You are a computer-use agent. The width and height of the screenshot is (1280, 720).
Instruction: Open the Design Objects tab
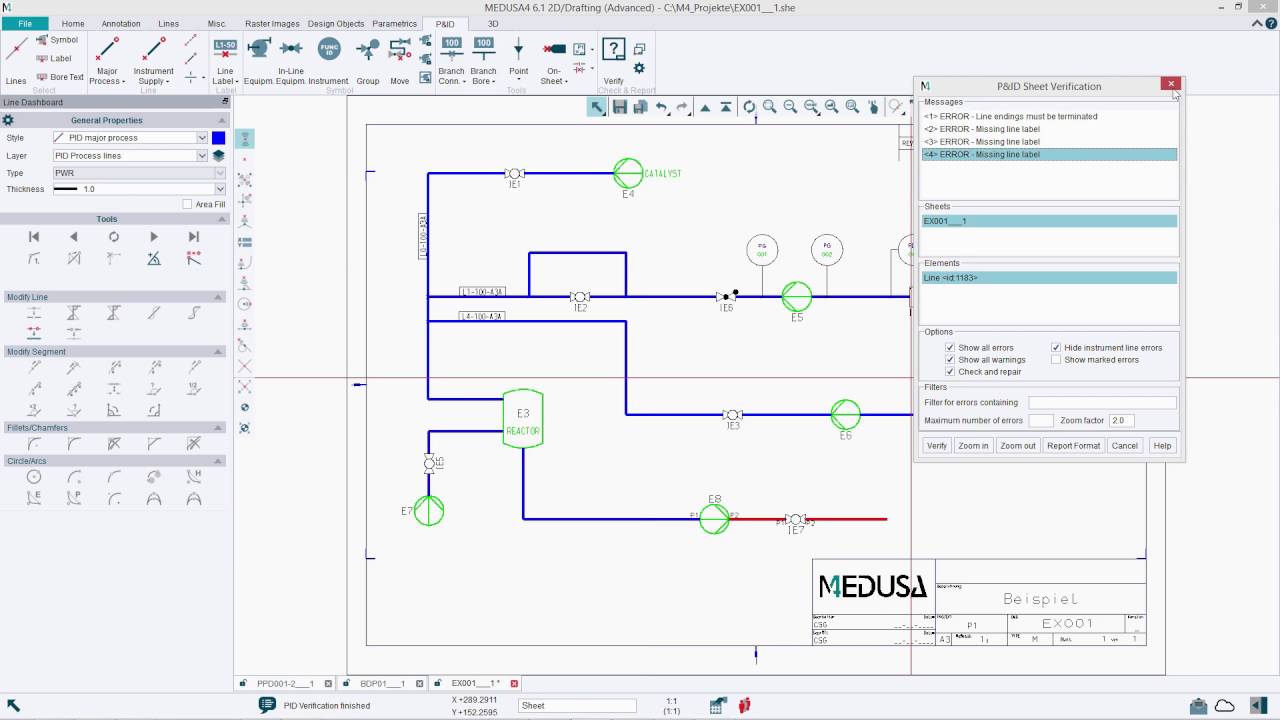coord(336,23)
